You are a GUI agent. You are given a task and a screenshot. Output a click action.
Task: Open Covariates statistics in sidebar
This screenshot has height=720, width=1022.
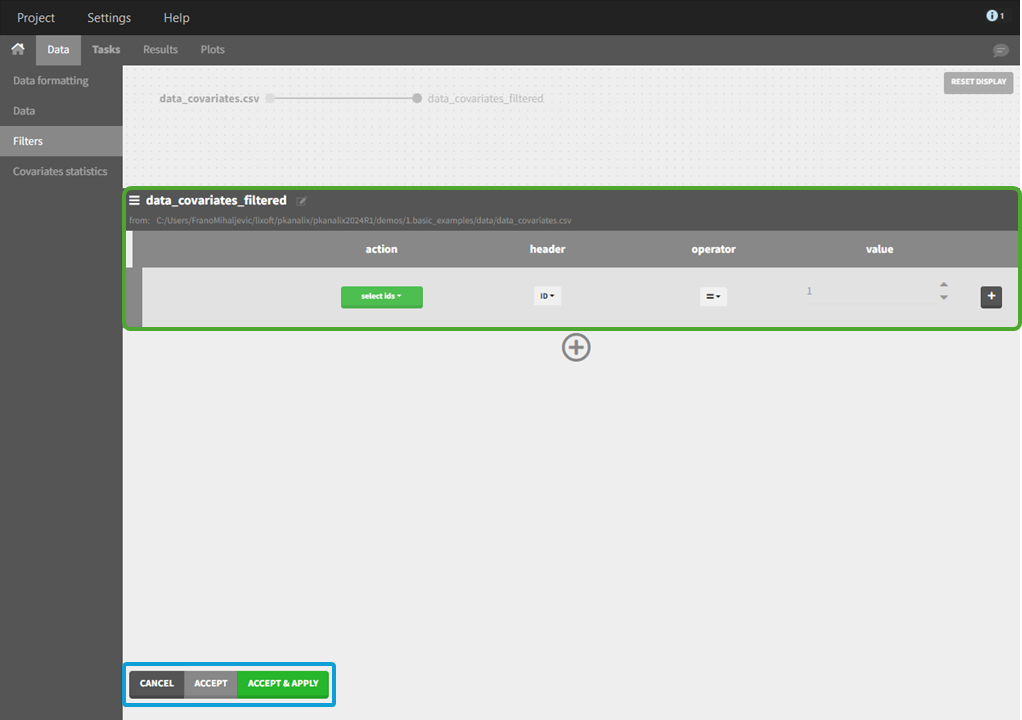60,171
